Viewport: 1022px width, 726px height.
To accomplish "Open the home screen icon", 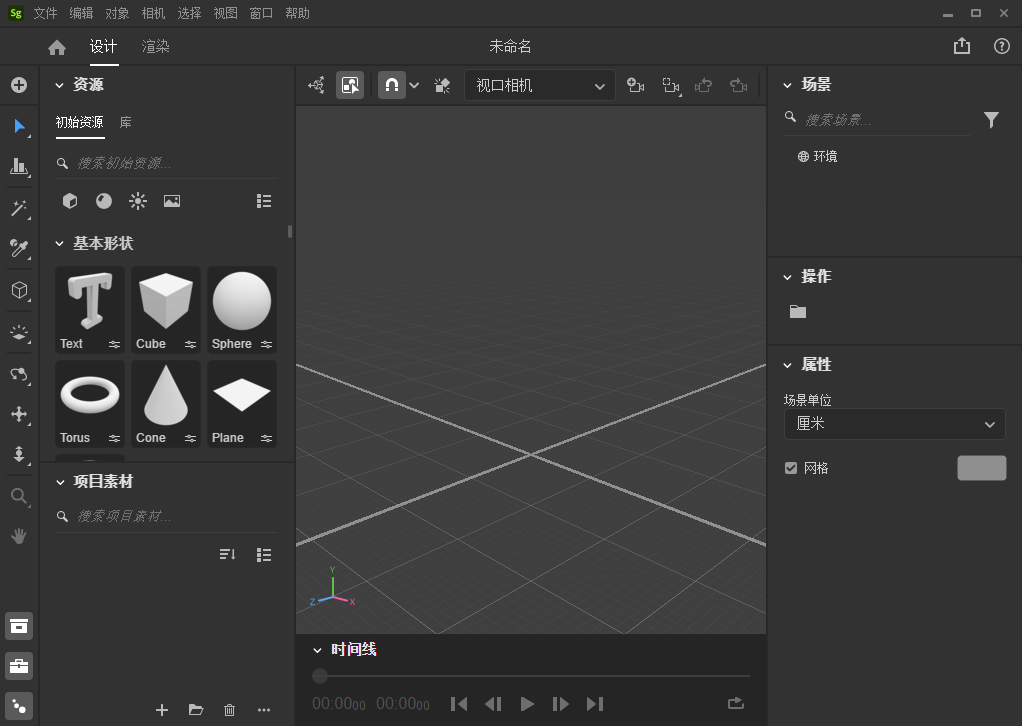I will (x=57, y=47).
